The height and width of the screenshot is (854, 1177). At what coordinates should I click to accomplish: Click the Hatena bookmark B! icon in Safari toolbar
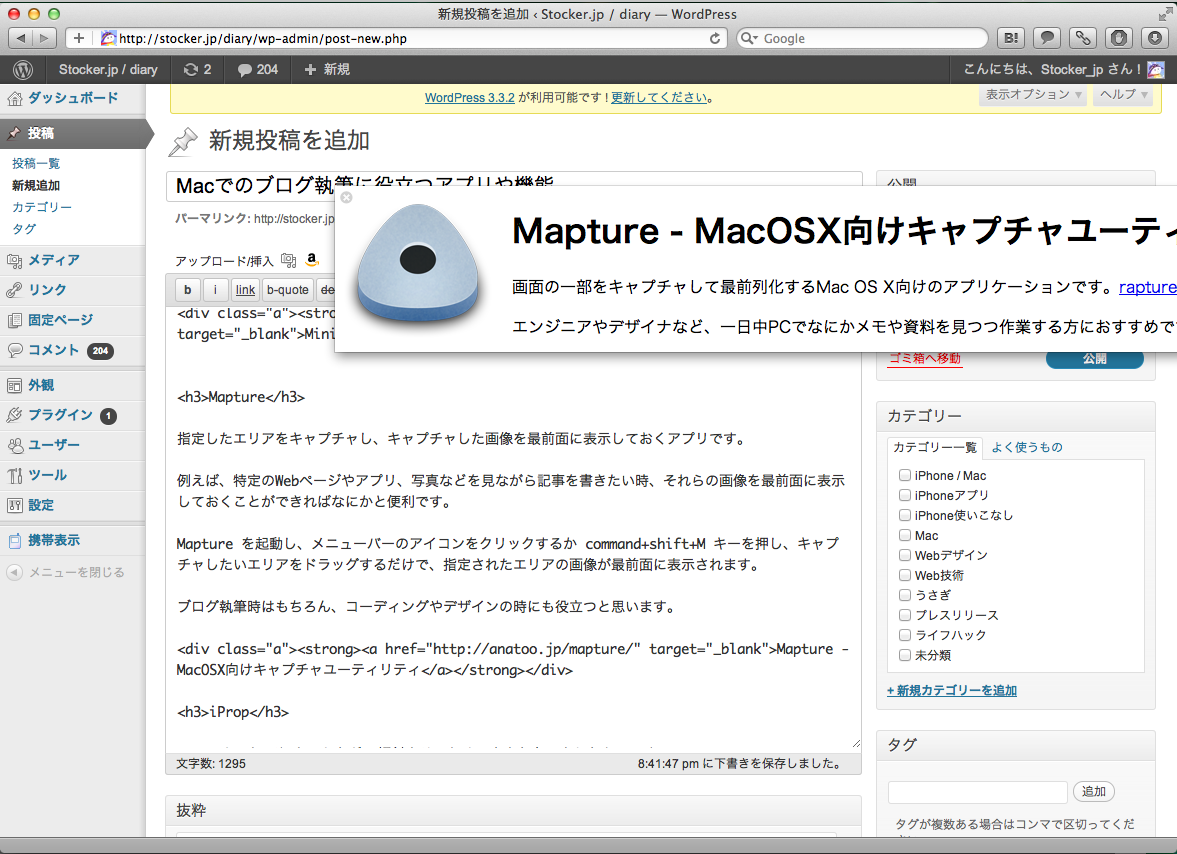coord(1010,37)
